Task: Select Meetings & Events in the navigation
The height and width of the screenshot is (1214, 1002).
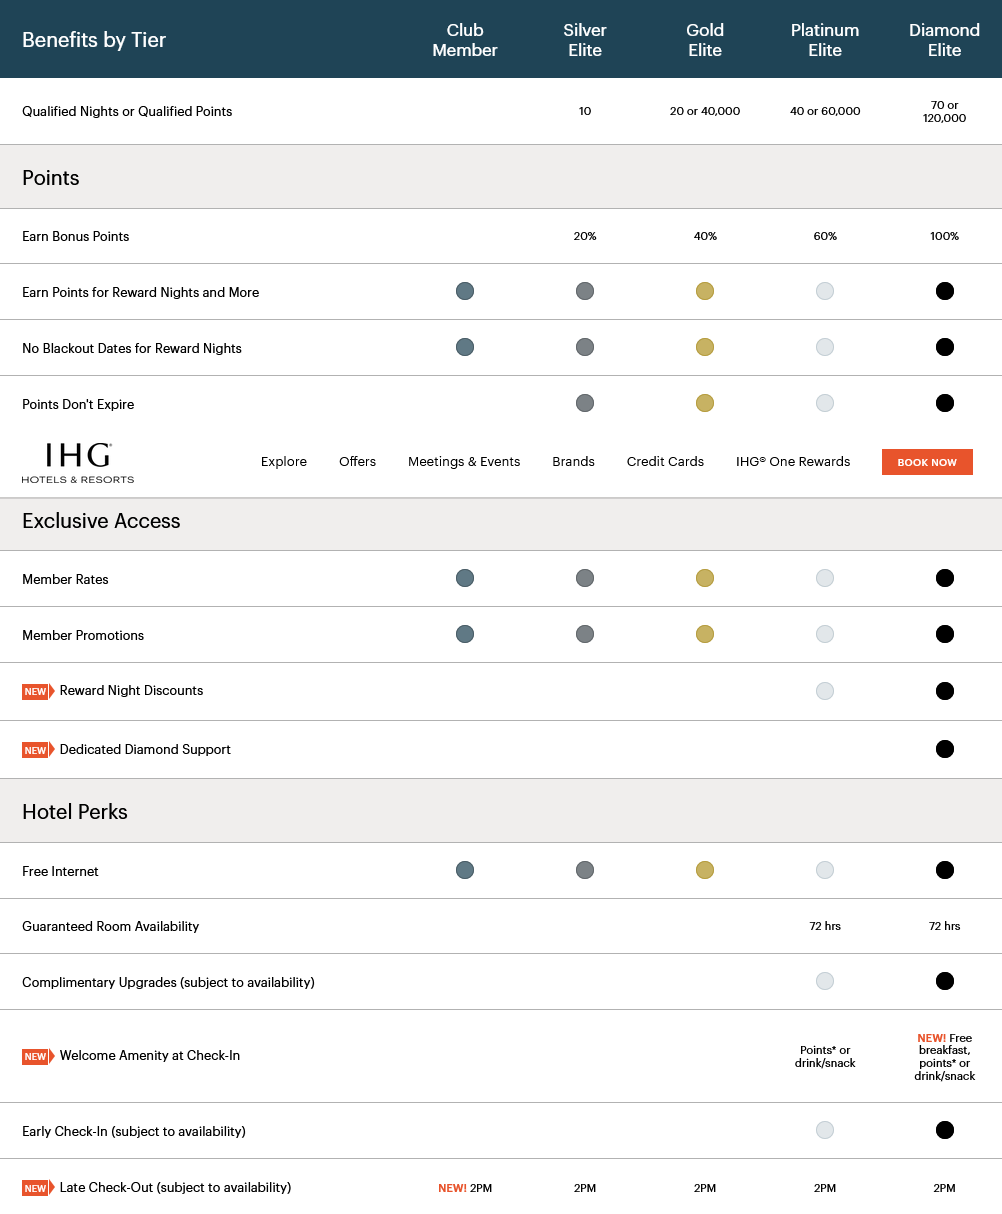Action: pos(464,462)
